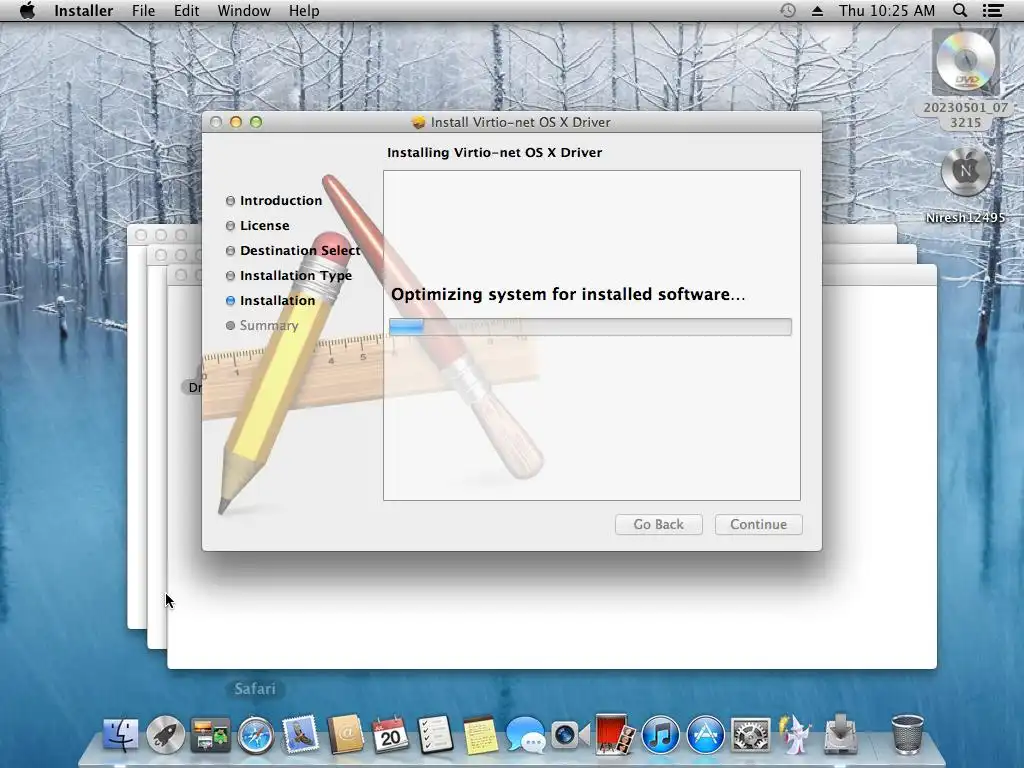
Task: Click the Continue button
Action: click(x=758, y=524)
